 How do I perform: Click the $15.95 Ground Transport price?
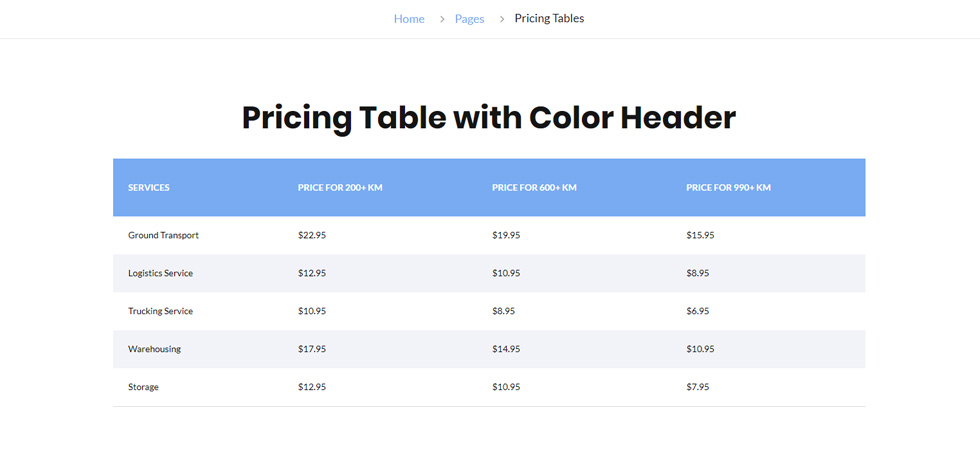(x=700, y=236)
